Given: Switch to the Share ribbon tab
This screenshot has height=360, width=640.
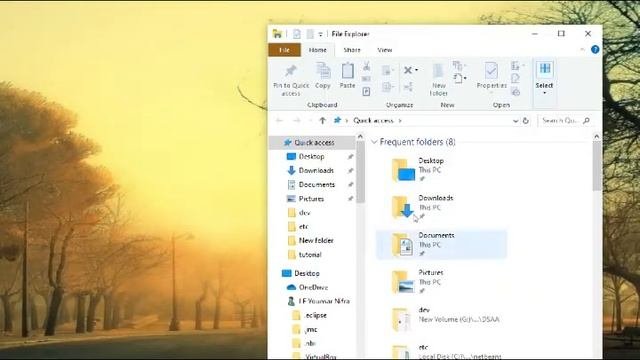Looking at the screenshot, I should 352,50.
